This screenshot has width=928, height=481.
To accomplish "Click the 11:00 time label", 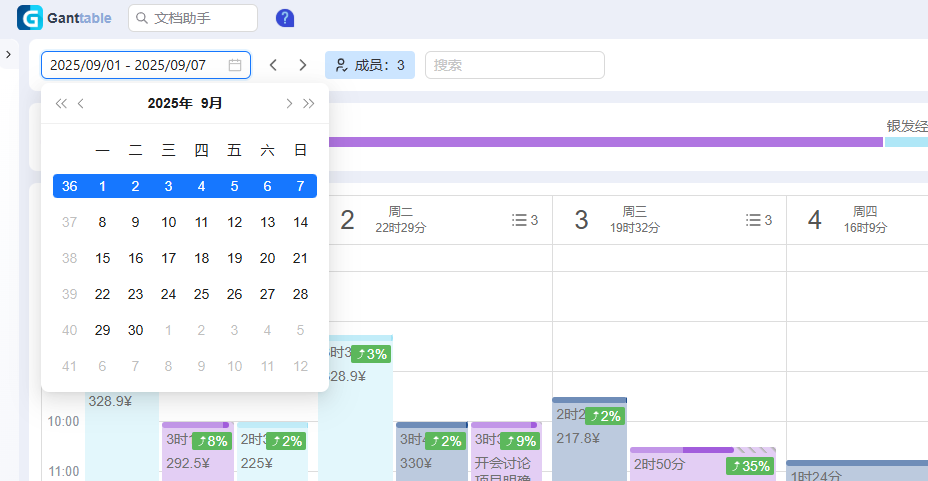I will click(63, 472).
